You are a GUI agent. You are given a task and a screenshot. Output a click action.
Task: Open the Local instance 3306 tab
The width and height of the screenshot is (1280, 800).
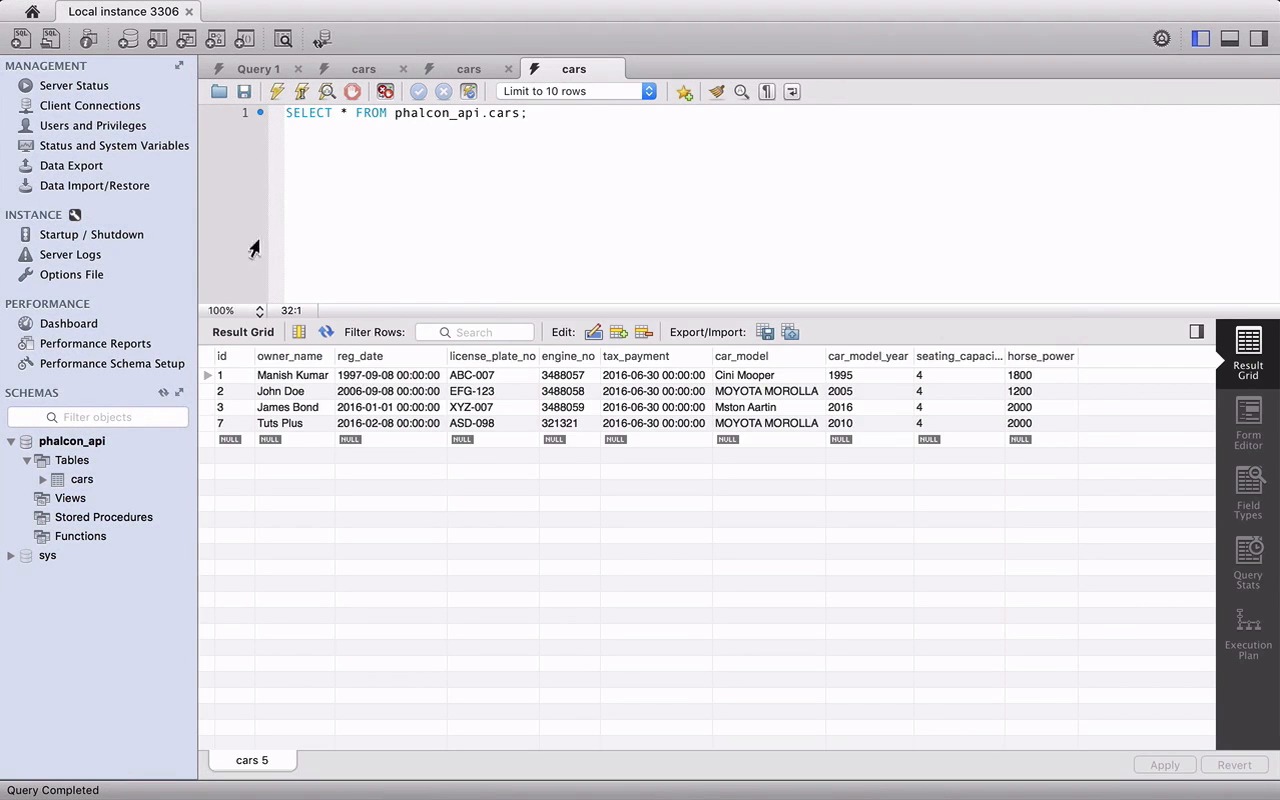pos(123,12)
